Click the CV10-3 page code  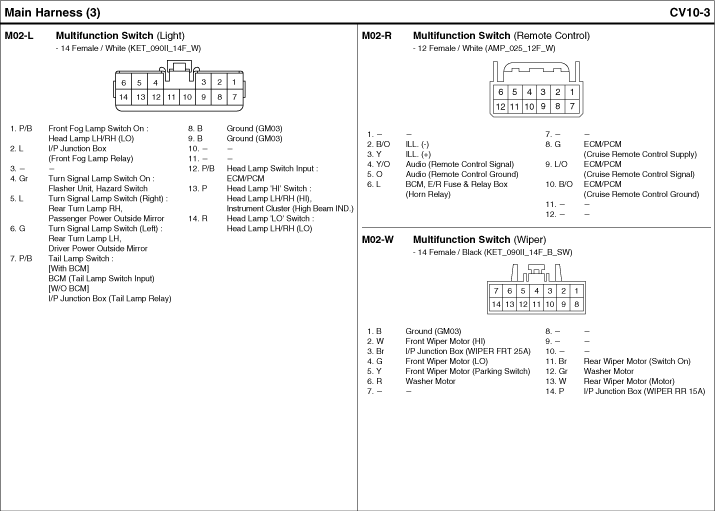(689, 13)
